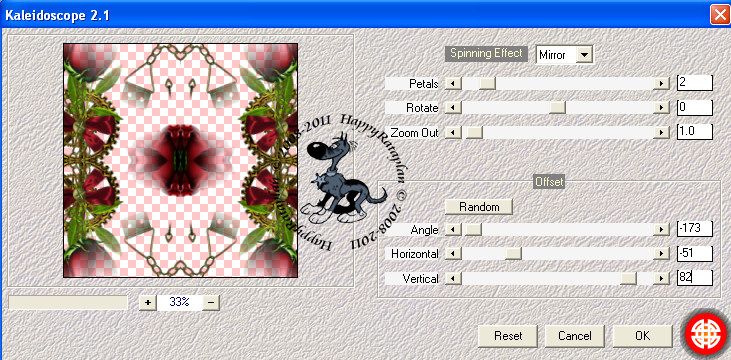731x360 pixels.
Task: Click the Petals slider right arrow
Action: tap(661, 83)
